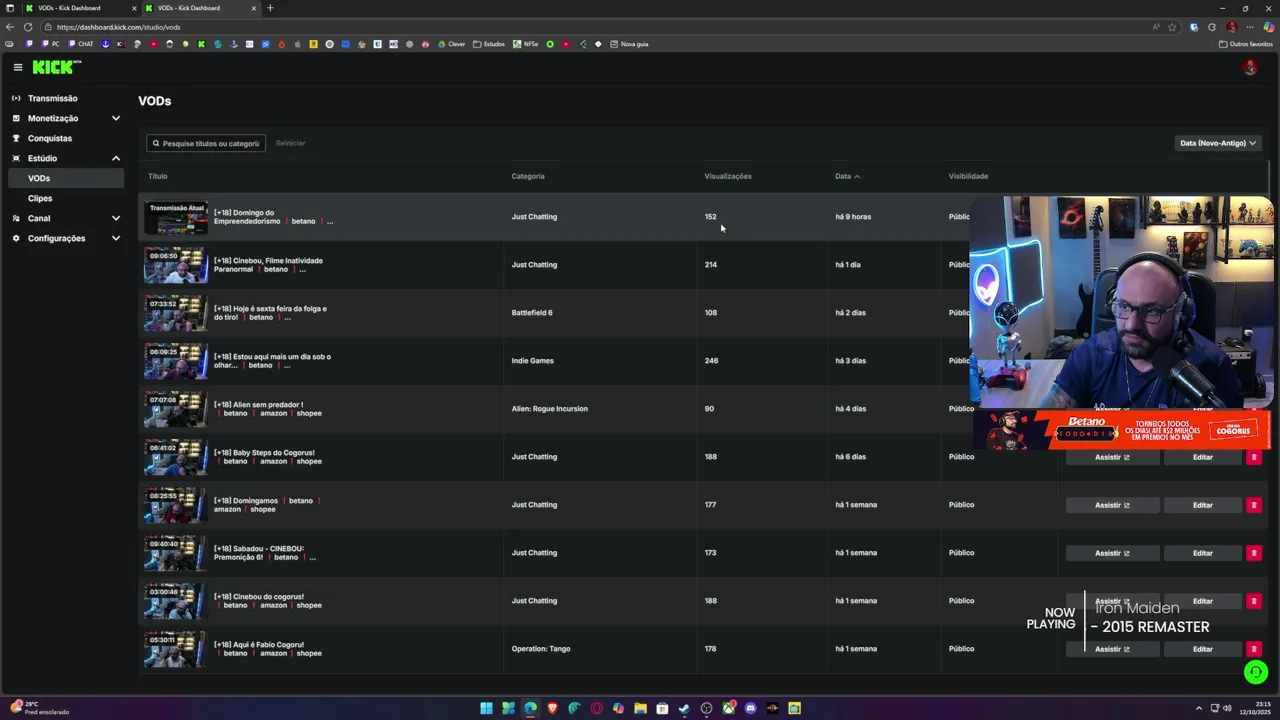Open the Data (Novo-Antigo) sort dropdown
Image resolution: width=1280 pixels, height=720 pixels.
coord(1218,143)
